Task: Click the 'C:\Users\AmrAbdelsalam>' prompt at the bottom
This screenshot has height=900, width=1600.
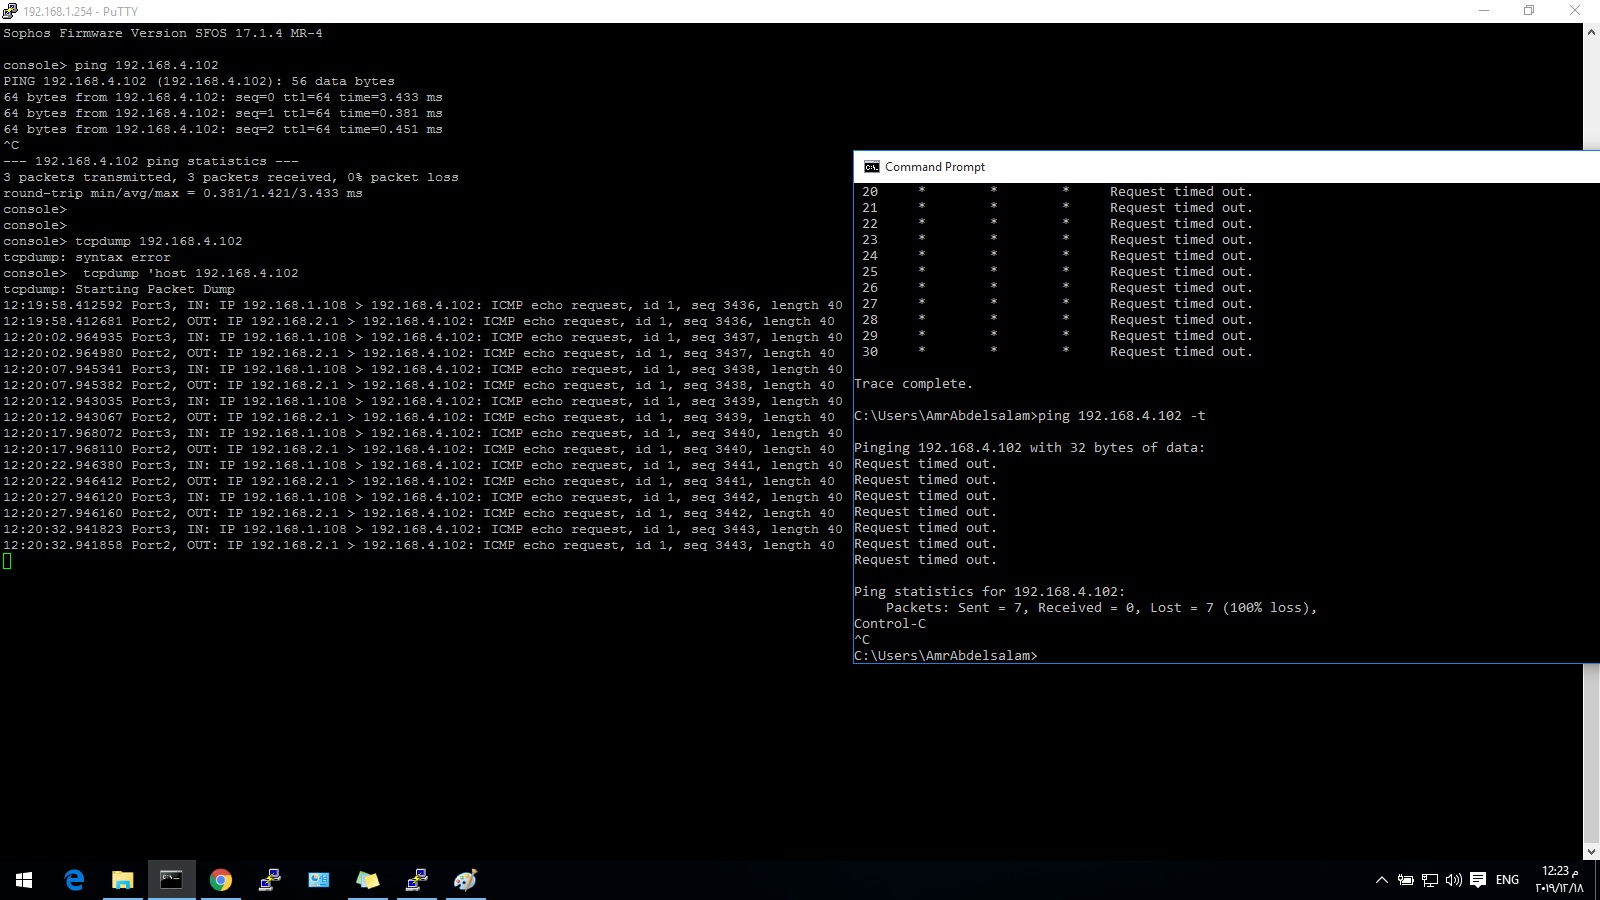Action: [946, 656]
